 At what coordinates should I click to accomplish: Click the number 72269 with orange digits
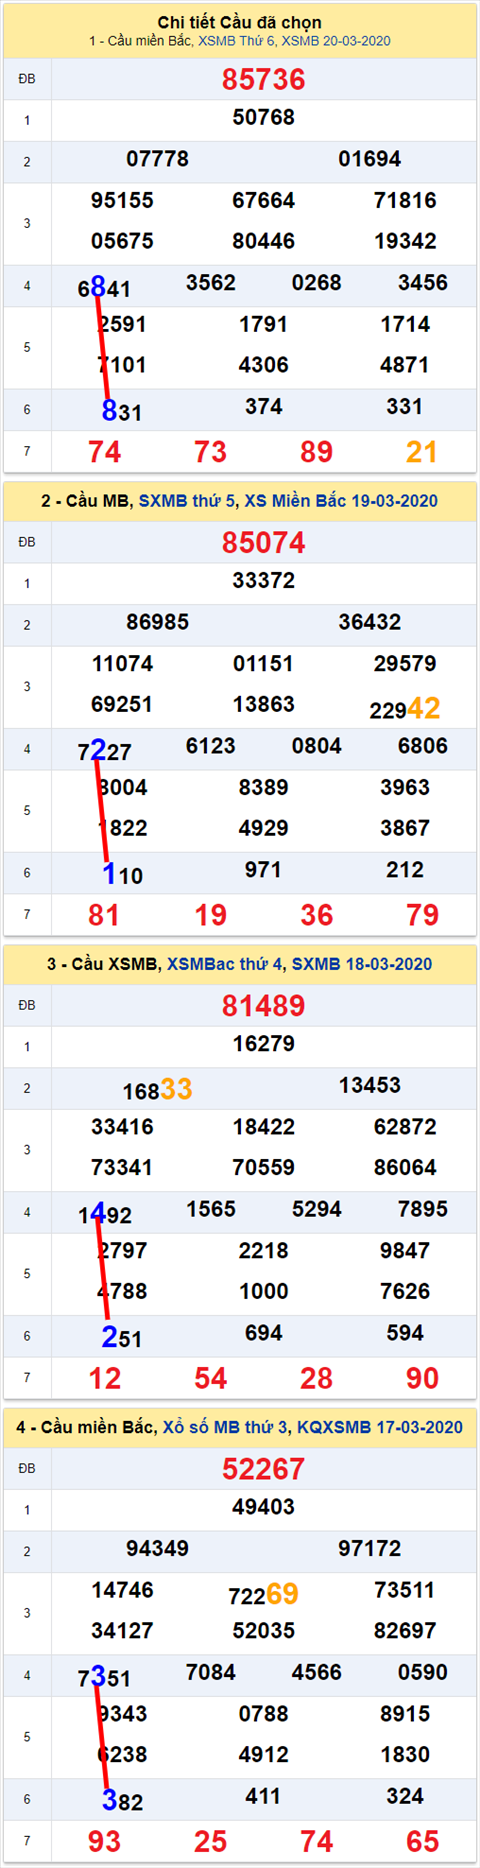[264, 1593]
